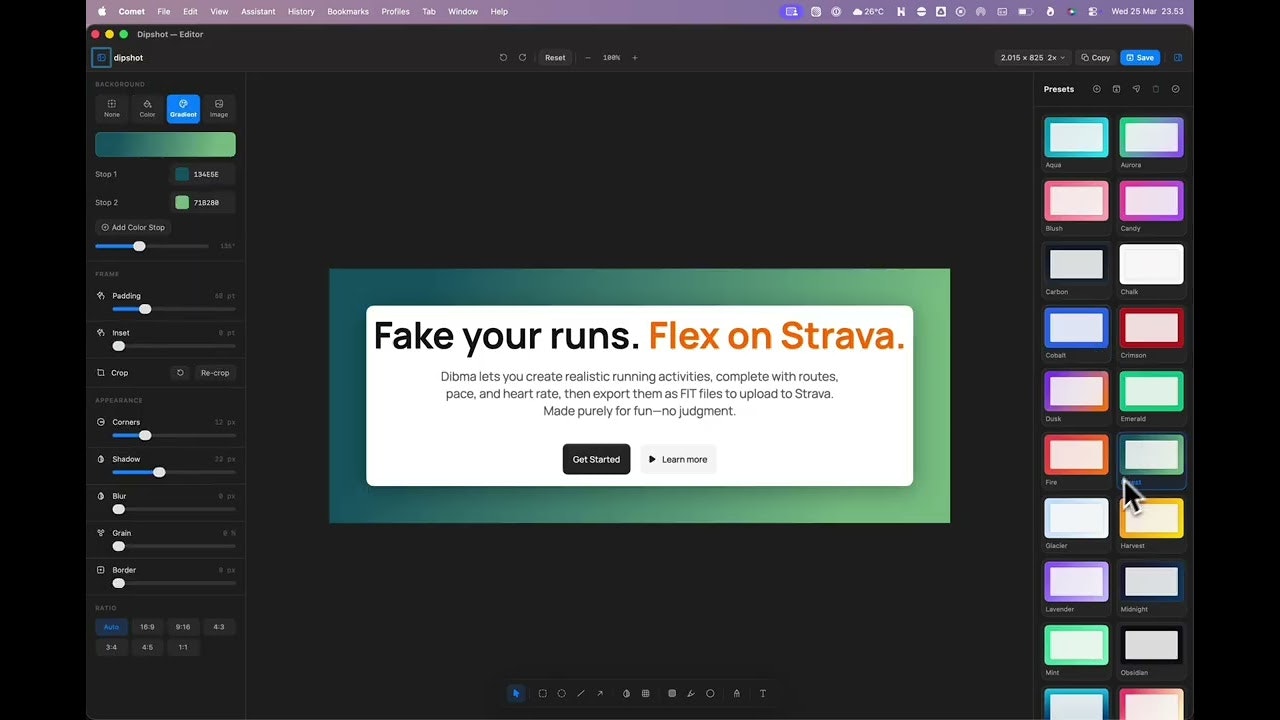Click the redo arrow icon
The height and width of the screenshot is (720, 1280).
pyautogui.click(x=522, y=57)
